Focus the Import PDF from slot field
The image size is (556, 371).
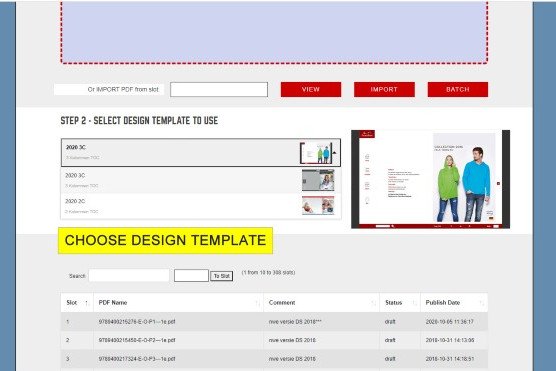[219, 89]
